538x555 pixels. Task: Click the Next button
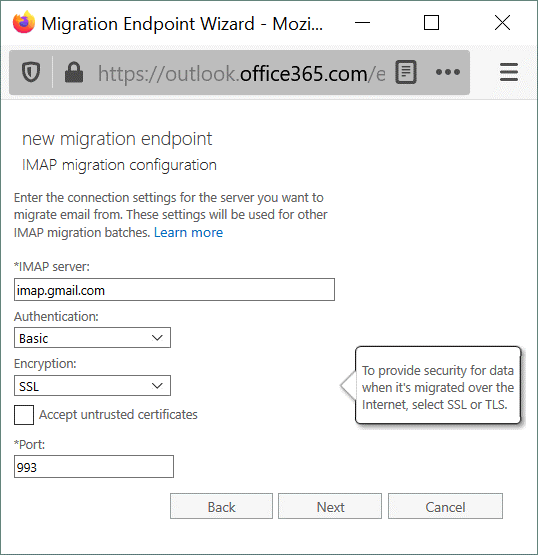(330, 506)
